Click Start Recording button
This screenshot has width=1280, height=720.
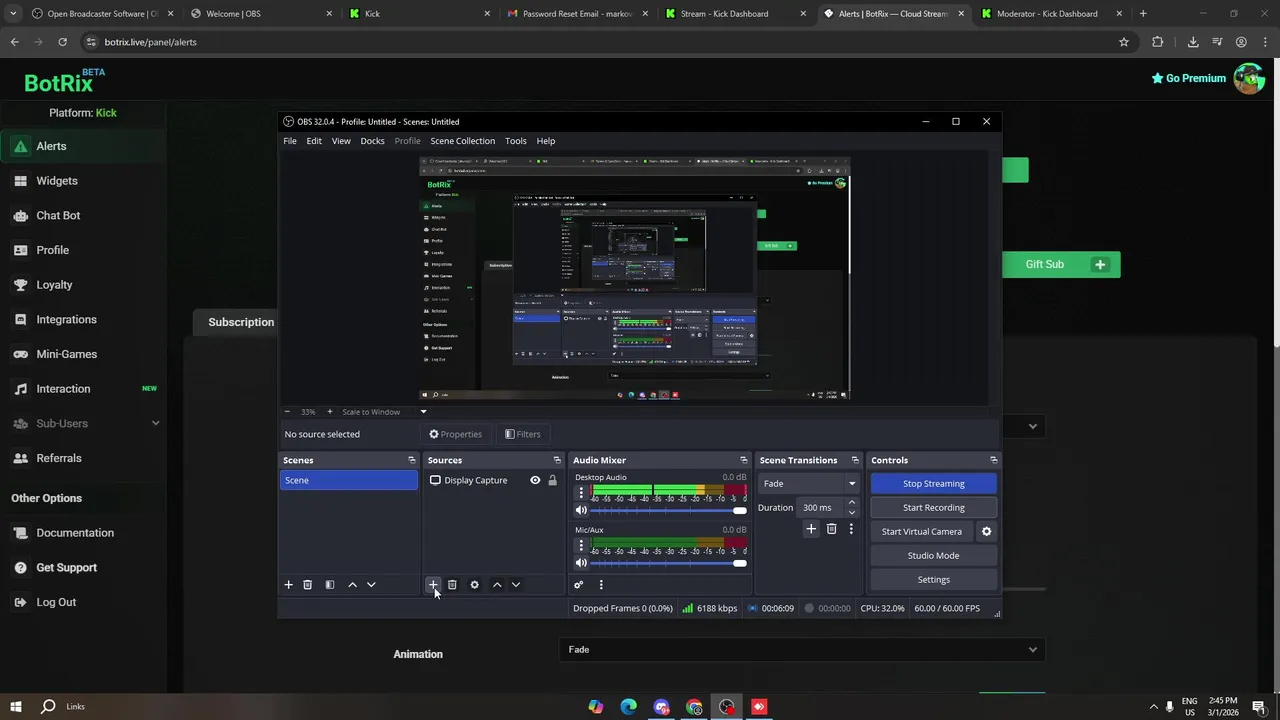point(933,508)
